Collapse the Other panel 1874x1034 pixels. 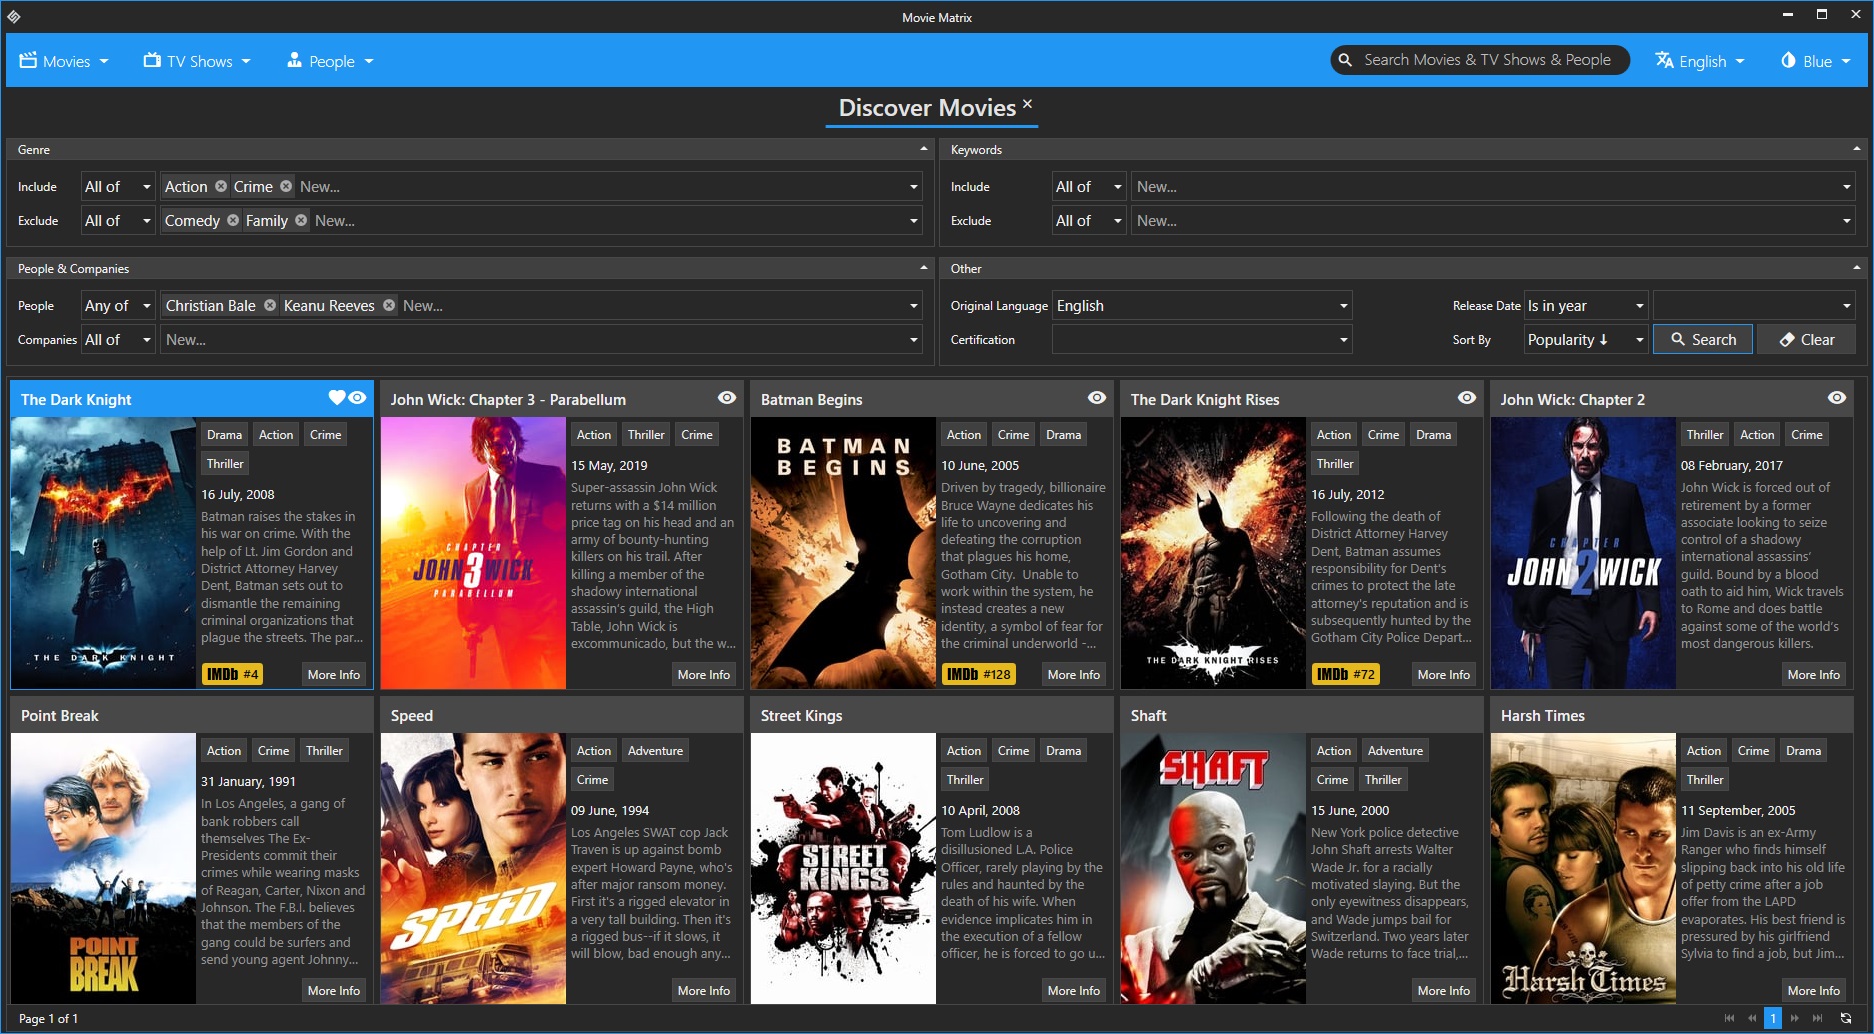[1856, 268]
